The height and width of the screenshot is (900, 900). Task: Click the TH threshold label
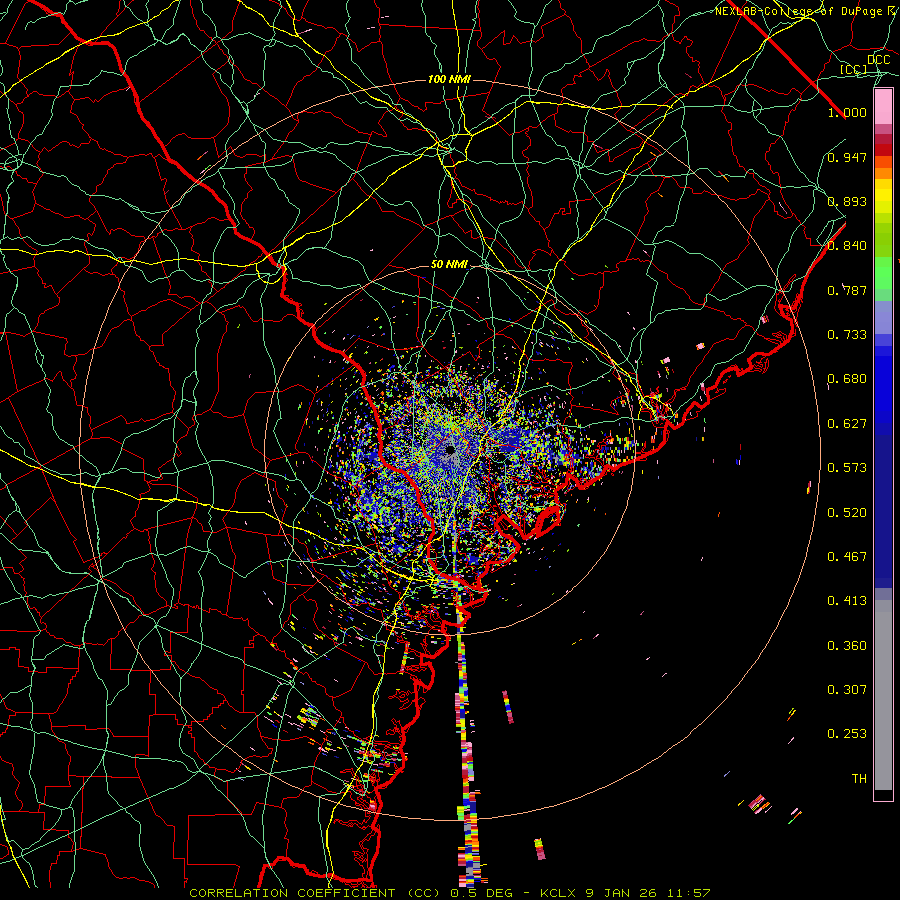click(x=859, y=779)
